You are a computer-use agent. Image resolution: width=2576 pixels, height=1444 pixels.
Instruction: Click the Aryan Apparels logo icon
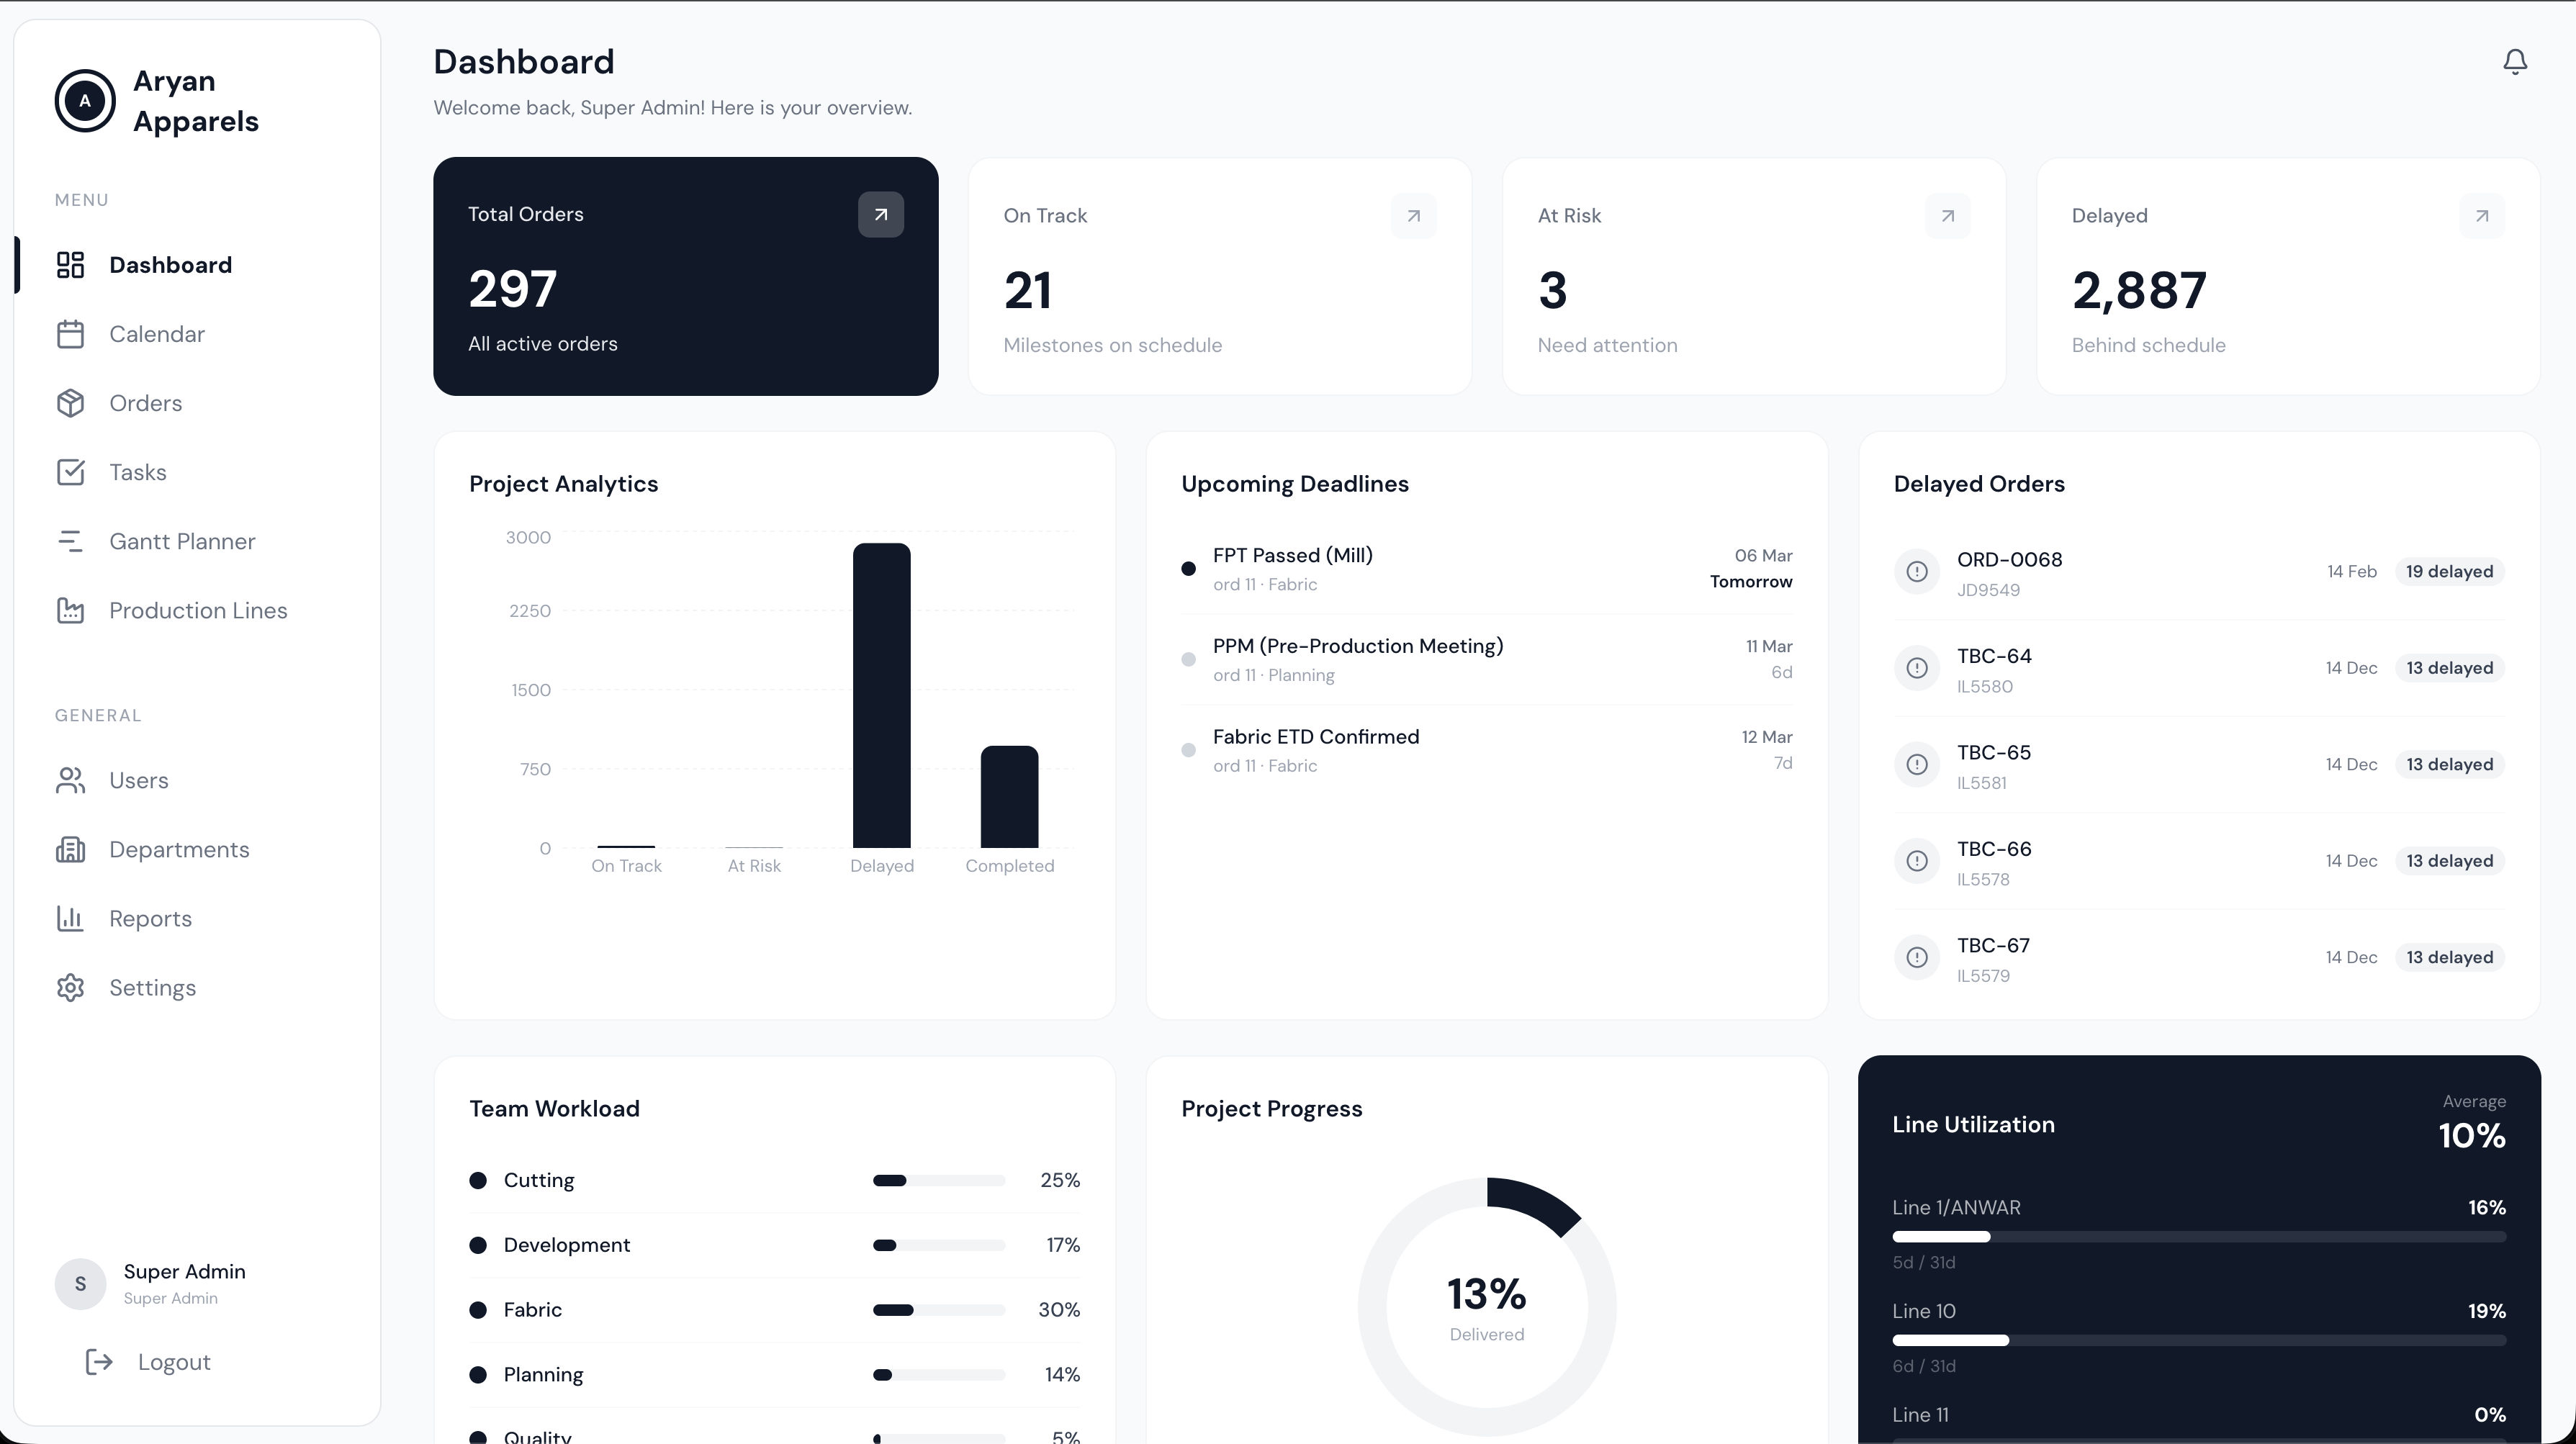(x=85, y=101)
